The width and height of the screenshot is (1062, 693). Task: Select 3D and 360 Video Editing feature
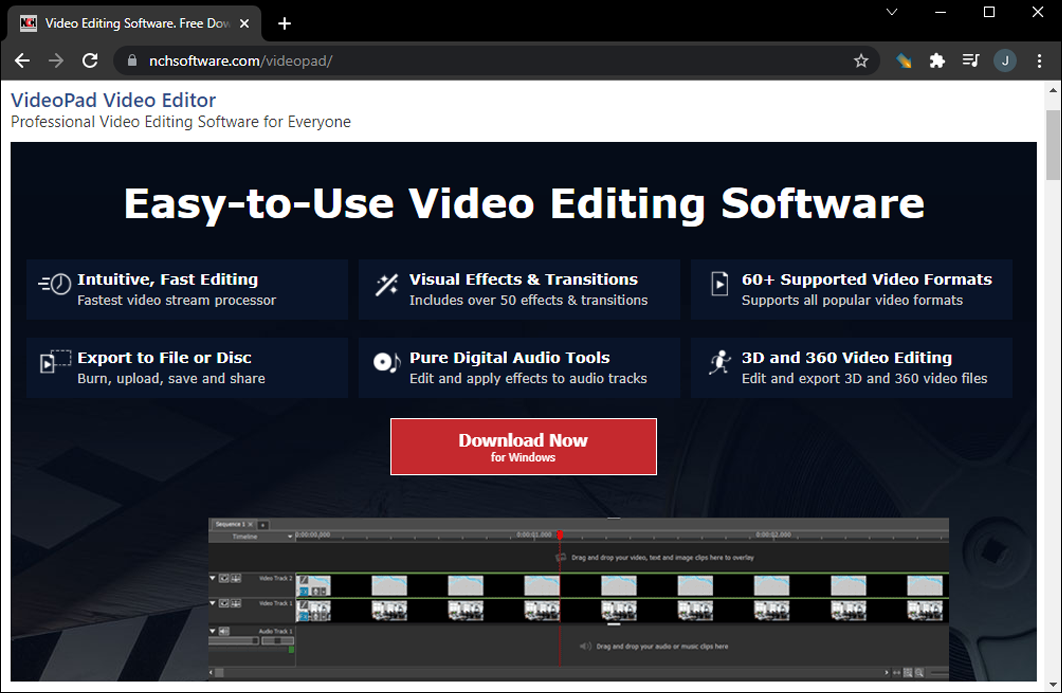[851, 368]
